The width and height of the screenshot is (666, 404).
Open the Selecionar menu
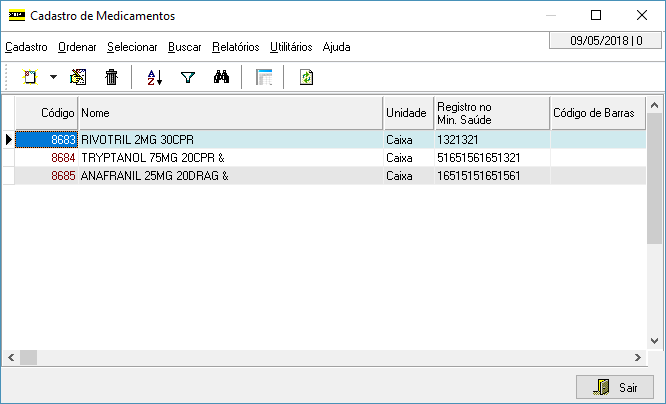[x=132, y=47]
